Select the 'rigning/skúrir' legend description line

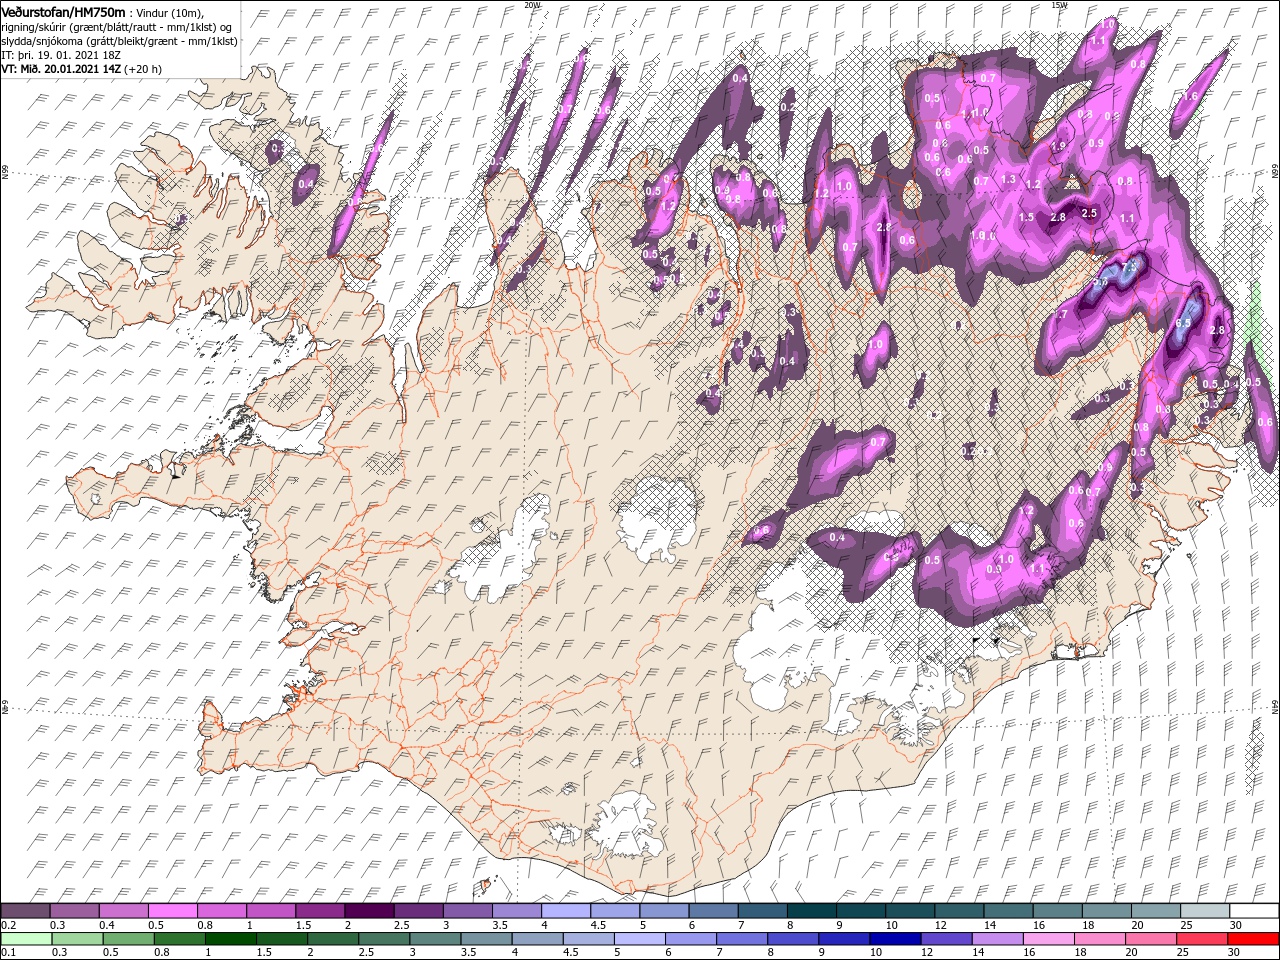pos(117,26)
